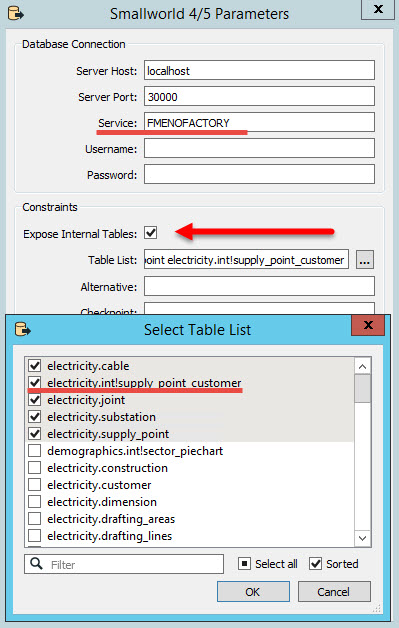Focus the Filter search field

click(124, 564)
